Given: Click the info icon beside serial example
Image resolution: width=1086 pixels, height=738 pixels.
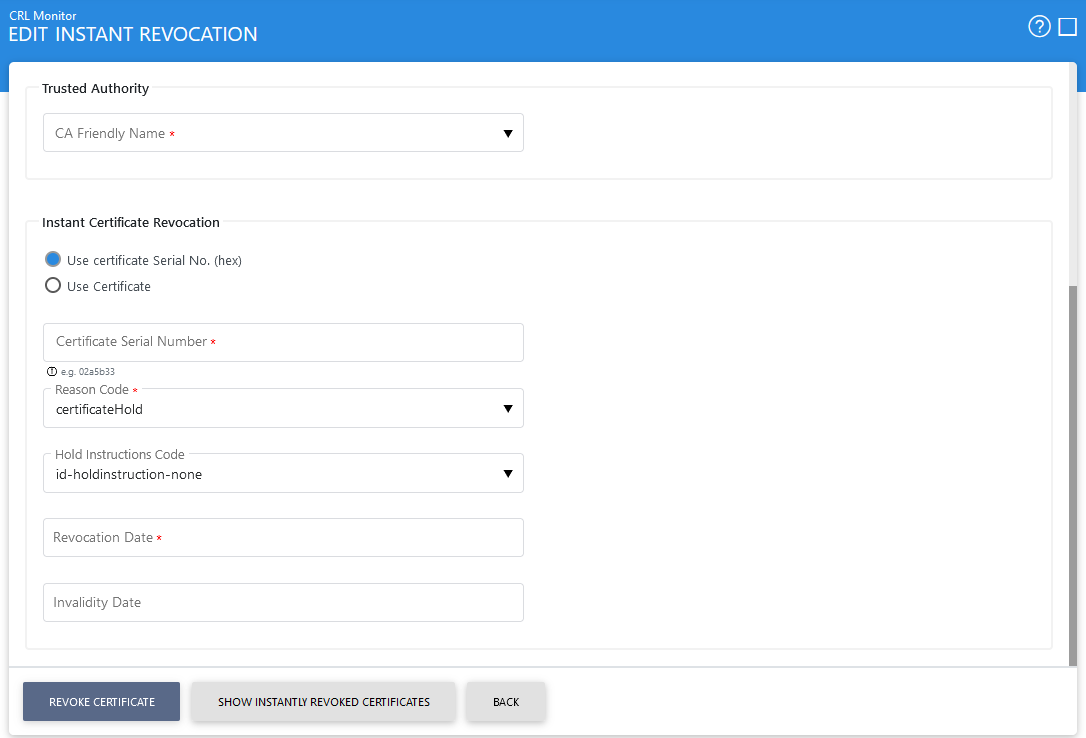Looking at the screenshot, I should coord(52,371).
